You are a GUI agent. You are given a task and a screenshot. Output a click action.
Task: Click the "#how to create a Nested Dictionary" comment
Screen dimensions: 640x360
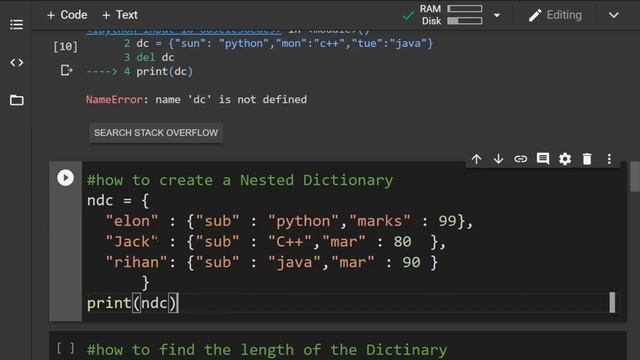240,180
